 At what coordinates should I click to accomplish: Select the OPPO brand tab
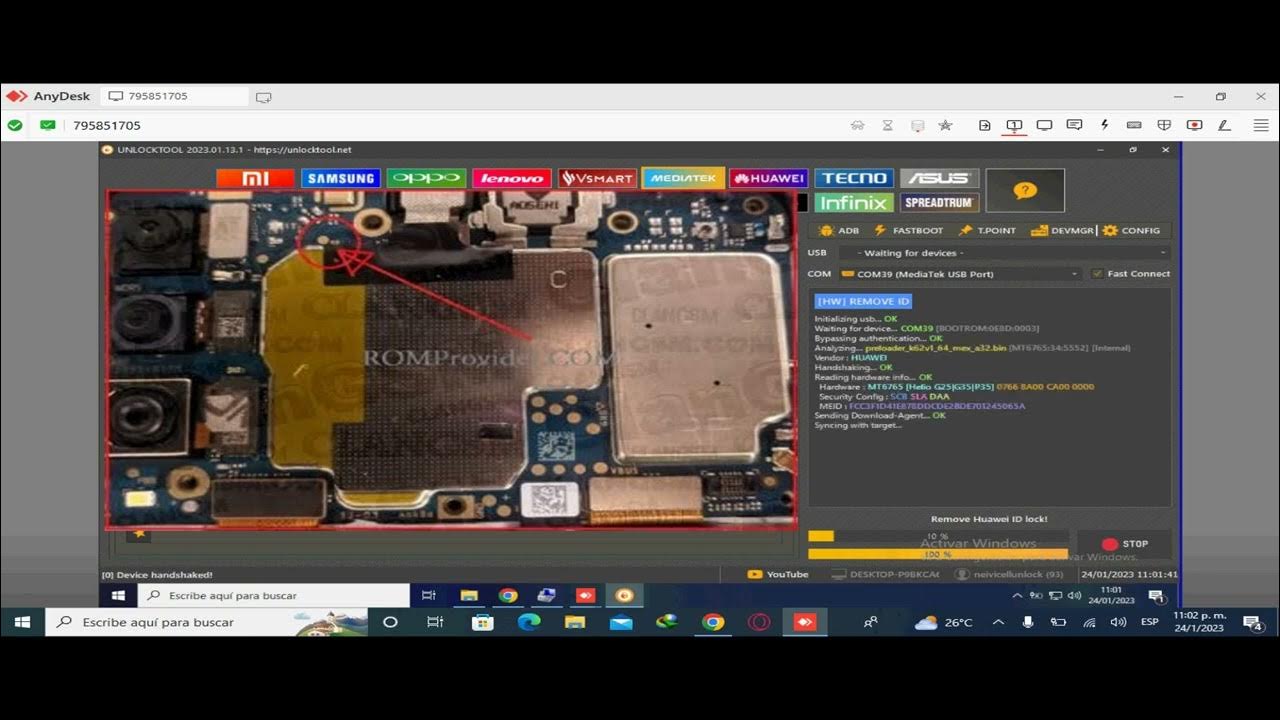coord(426,178)
